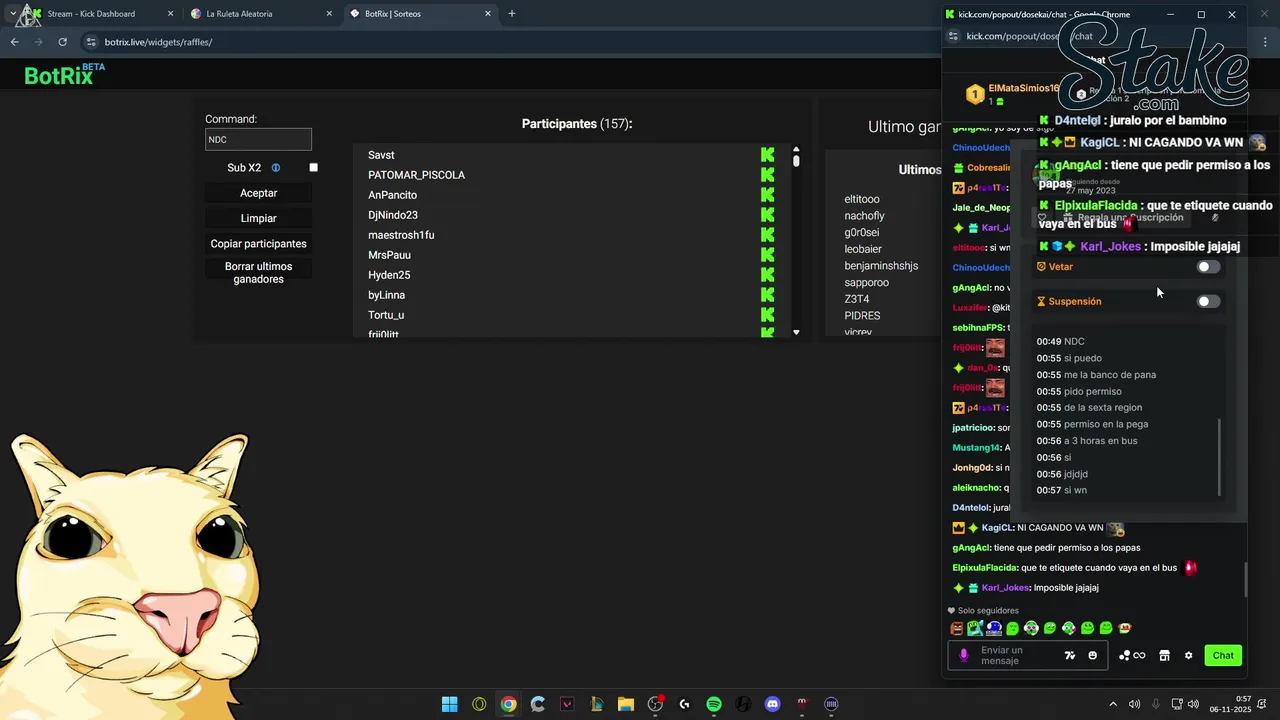Click last winner PIDRES

[x=862, y=316]
